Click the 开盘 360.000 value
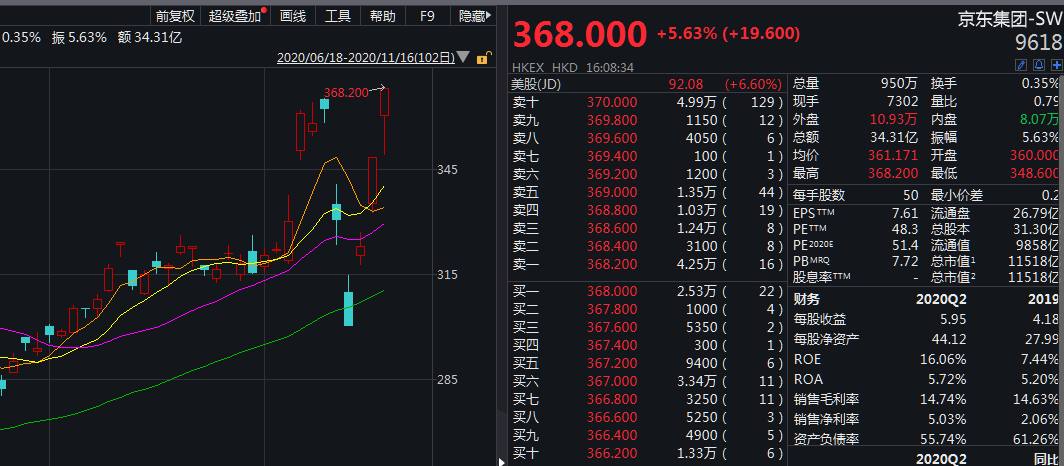Image resolution: width=1064 pixels, height=466 pixels. coord(1035,156)
